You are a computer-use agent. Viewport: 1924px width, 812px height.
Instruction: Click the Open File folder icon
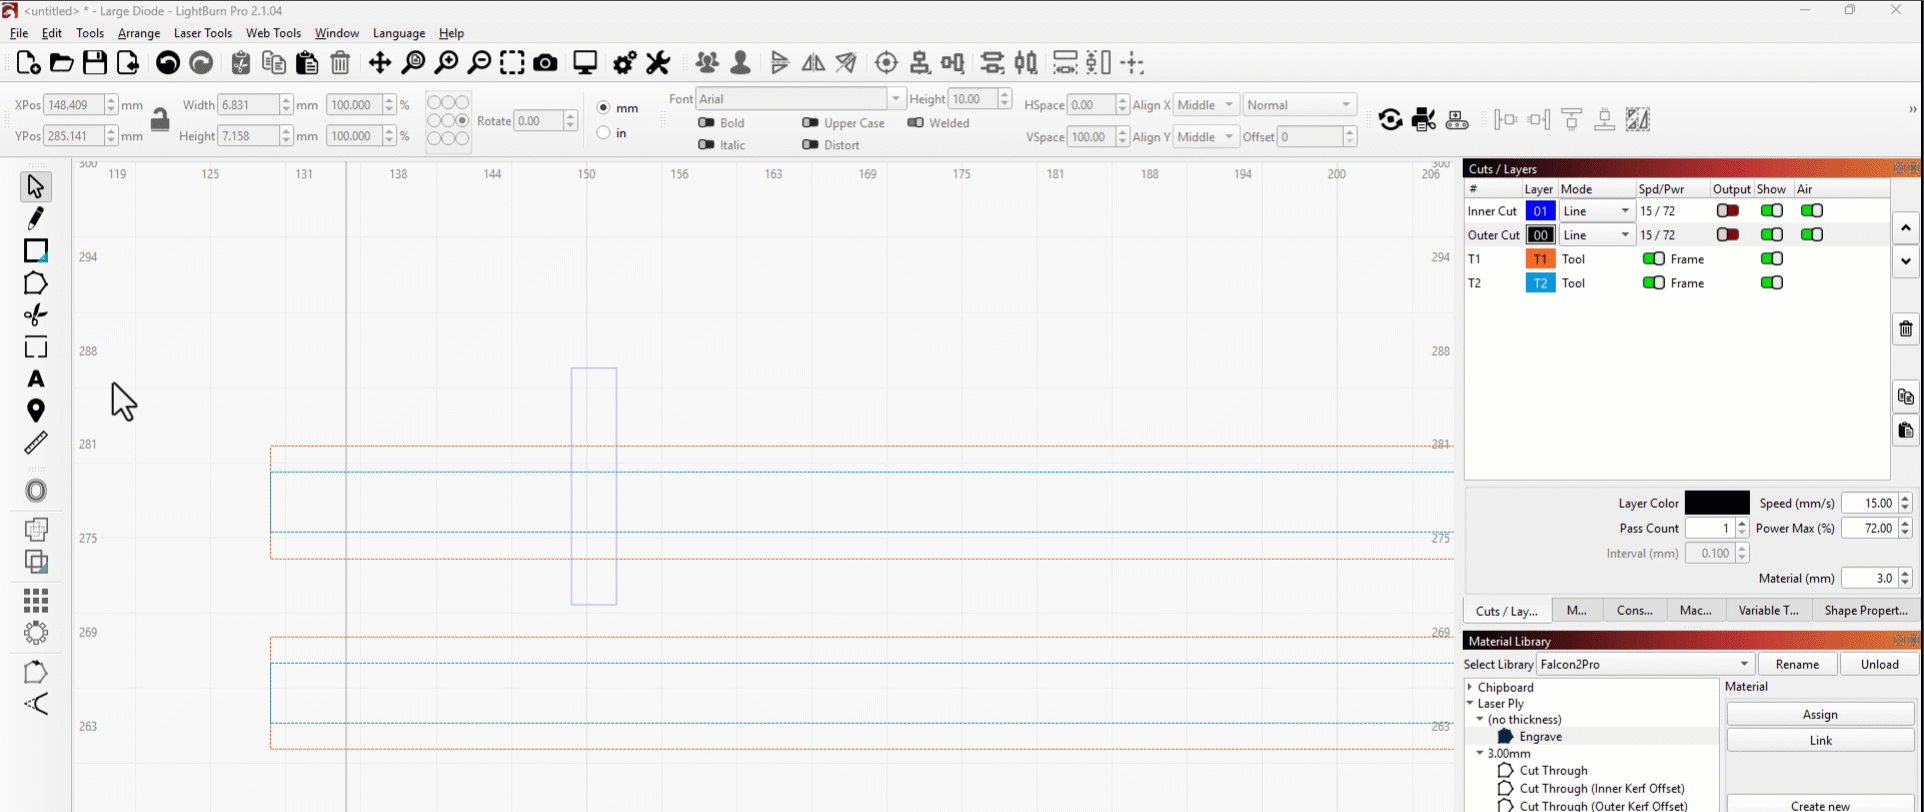[x=61, y=63]
